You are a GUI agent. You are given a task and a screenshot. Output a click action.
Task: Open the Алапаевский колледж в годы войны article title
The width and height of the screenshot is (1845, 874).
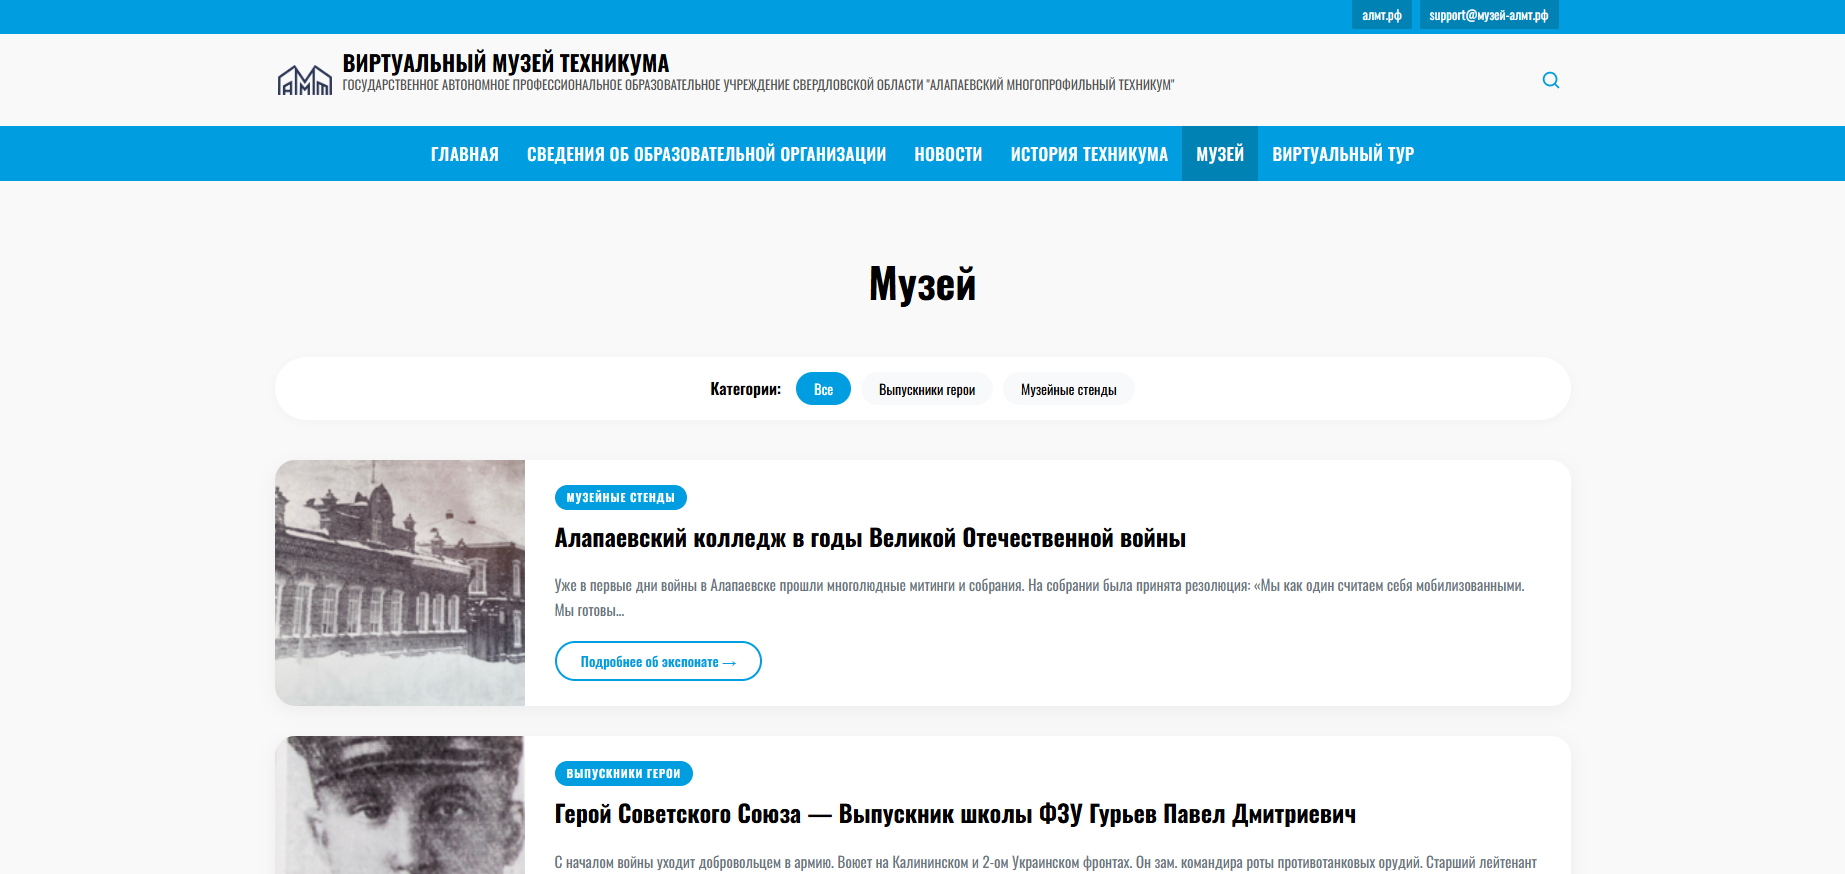870,538
